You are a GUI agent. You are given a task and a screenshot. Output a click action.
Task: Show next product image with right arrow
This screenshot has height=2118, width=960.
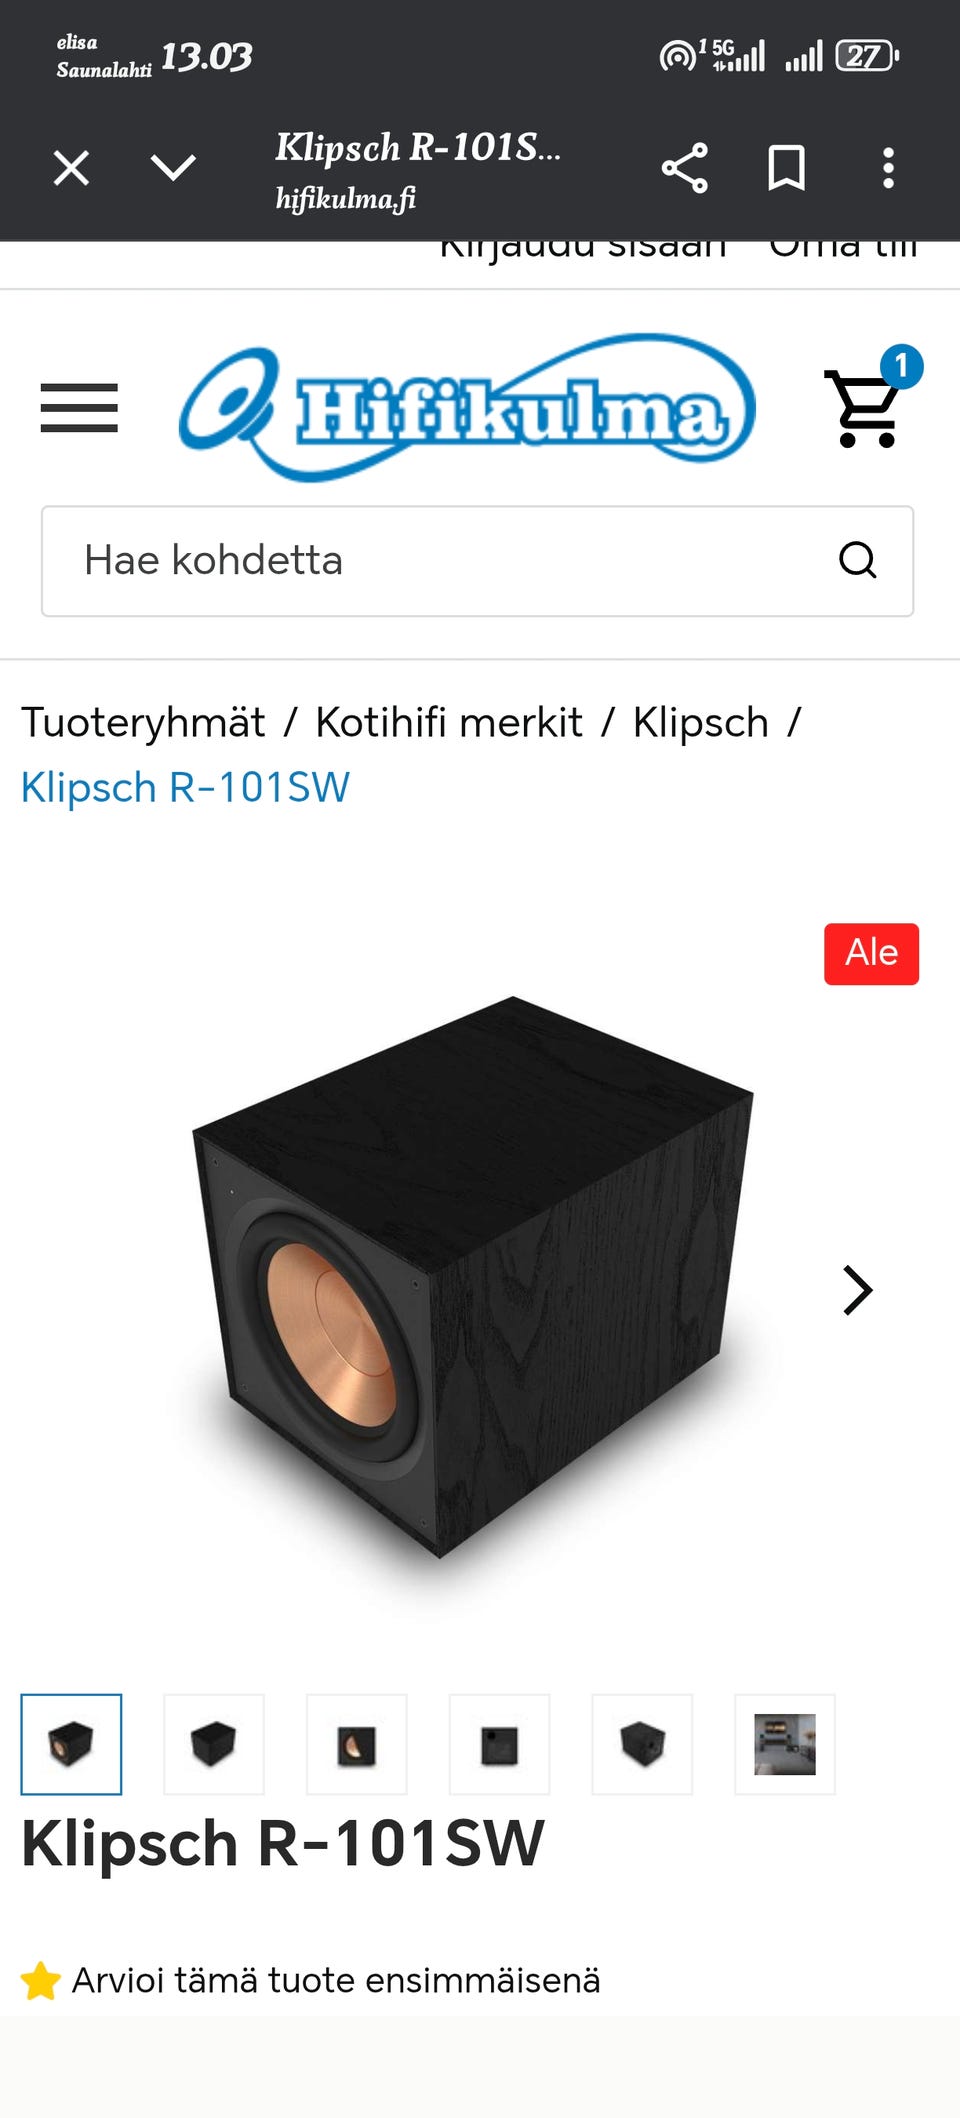click(858, 1290)
